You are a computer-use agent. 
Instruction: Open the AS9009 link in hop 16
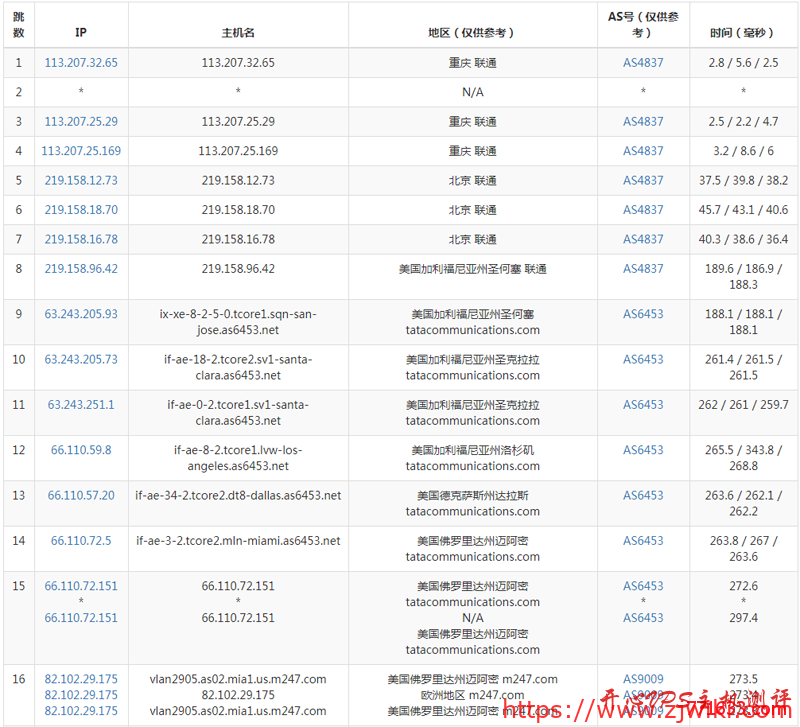tap(643, 679)
